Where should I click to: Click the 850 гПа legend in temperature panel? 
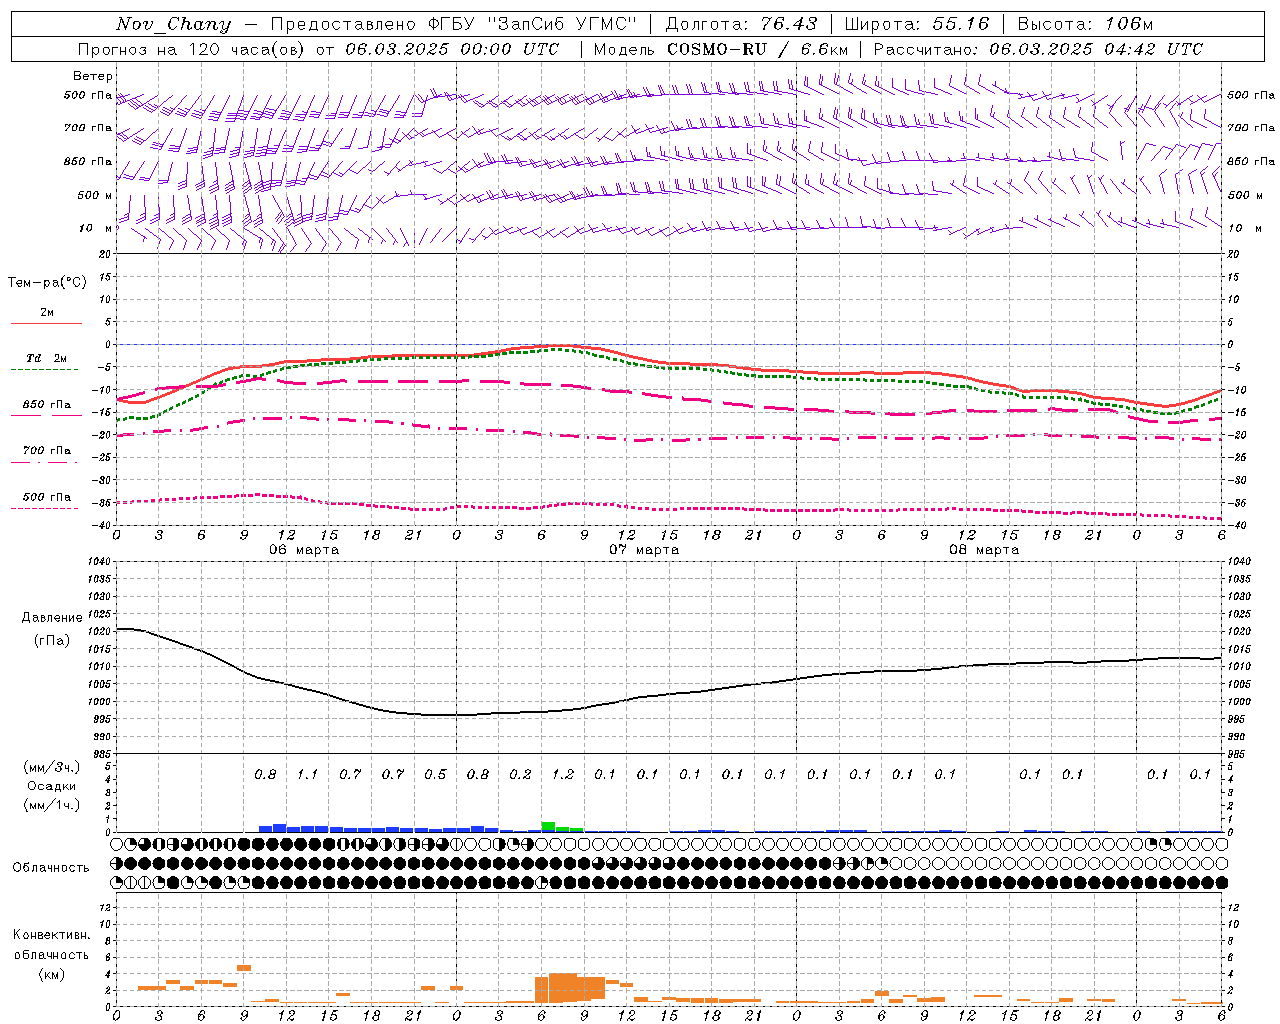47,405
